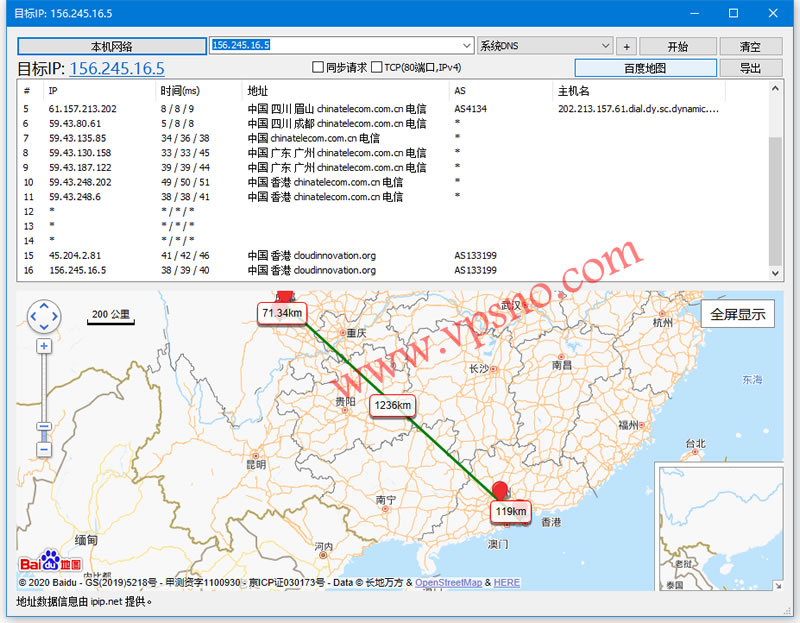Image resolution: width=800 pixels, height=623 pixels.
Task: Toggle the TCP(80端口,IPv4) checkbox
Action: [x=377, y=68]
